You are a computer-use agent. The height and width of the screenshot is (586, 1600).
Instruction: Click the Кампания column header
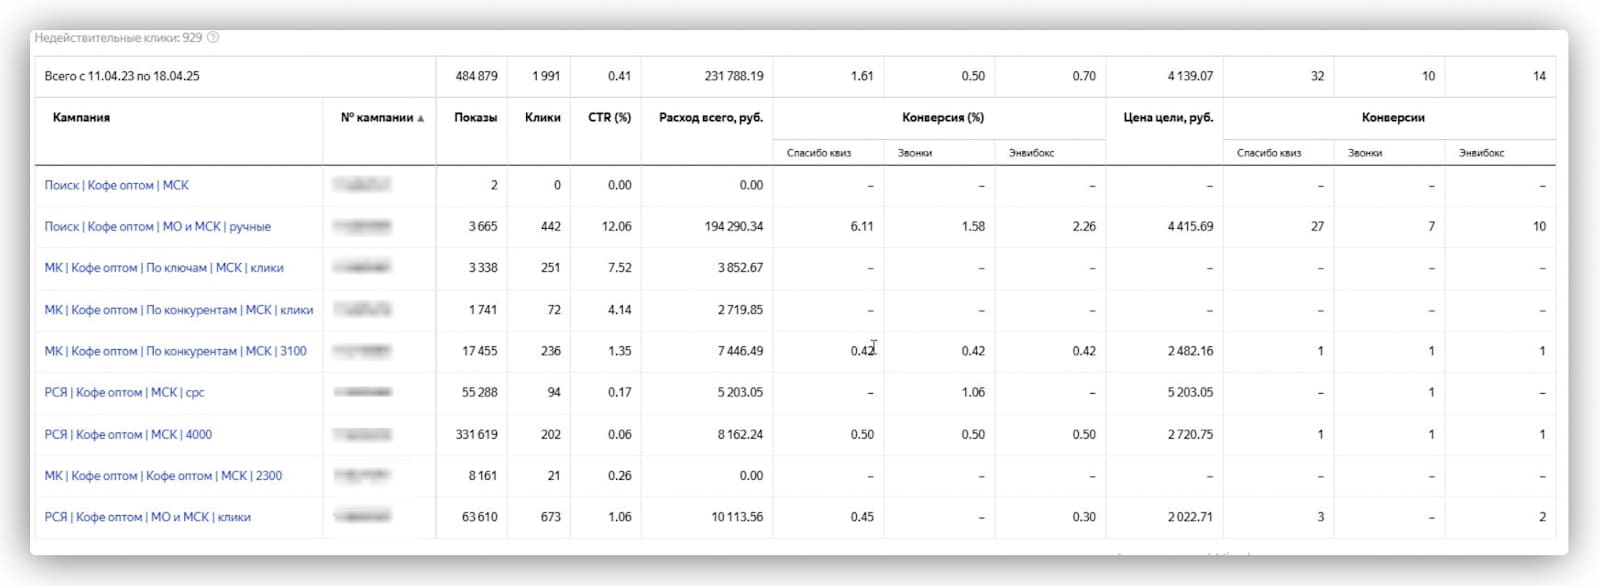point(81,117)
